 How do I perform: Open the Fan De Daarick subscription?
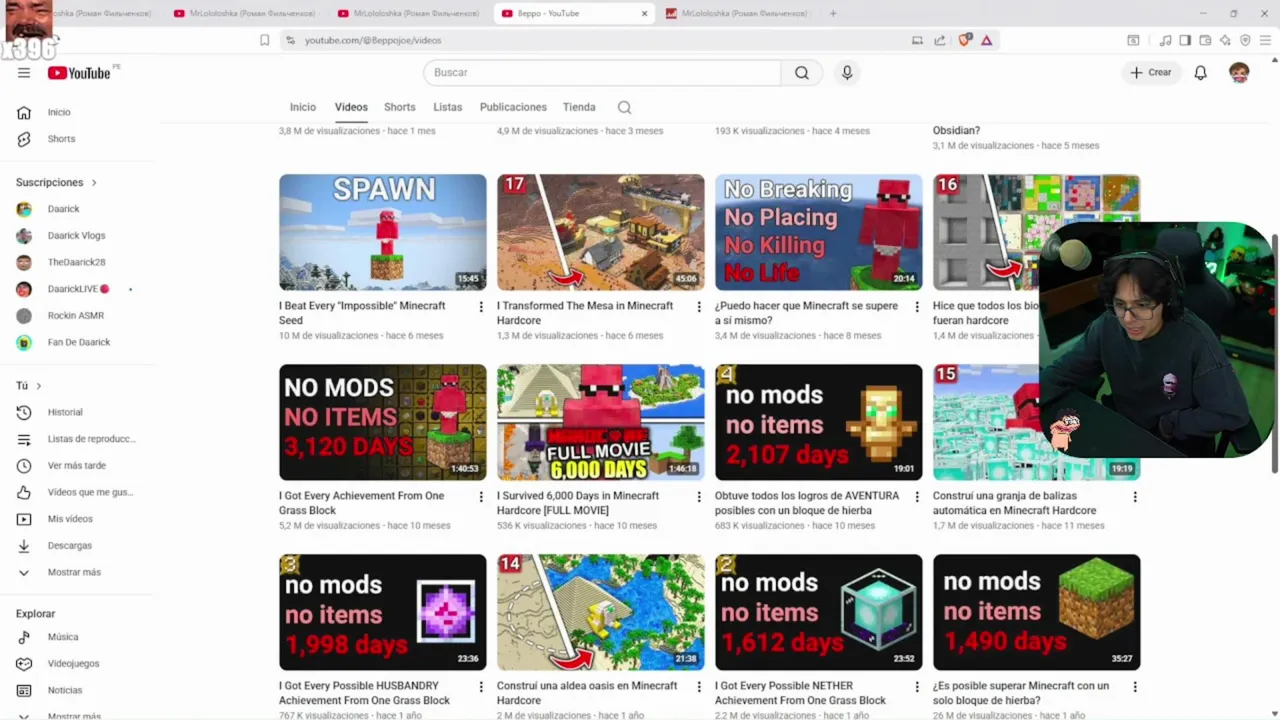click(x=78, y=342)
